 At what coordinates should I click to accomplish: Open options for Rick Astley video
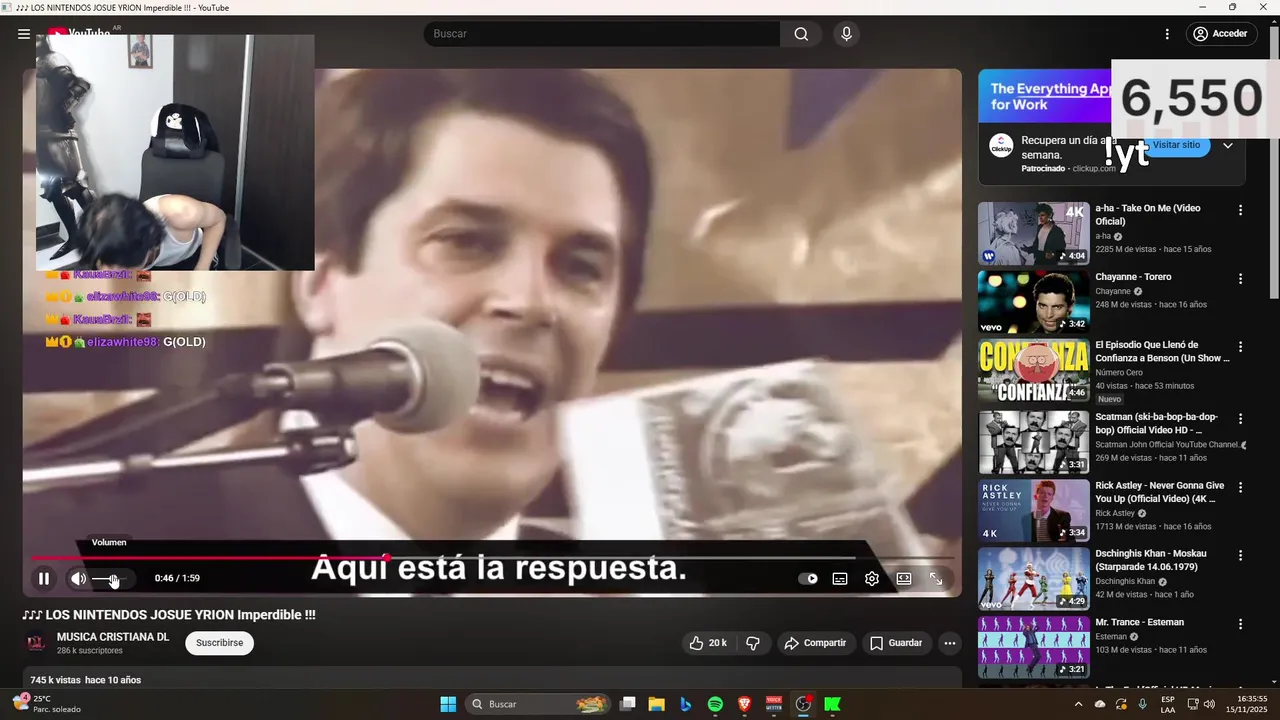(1240, 487)
